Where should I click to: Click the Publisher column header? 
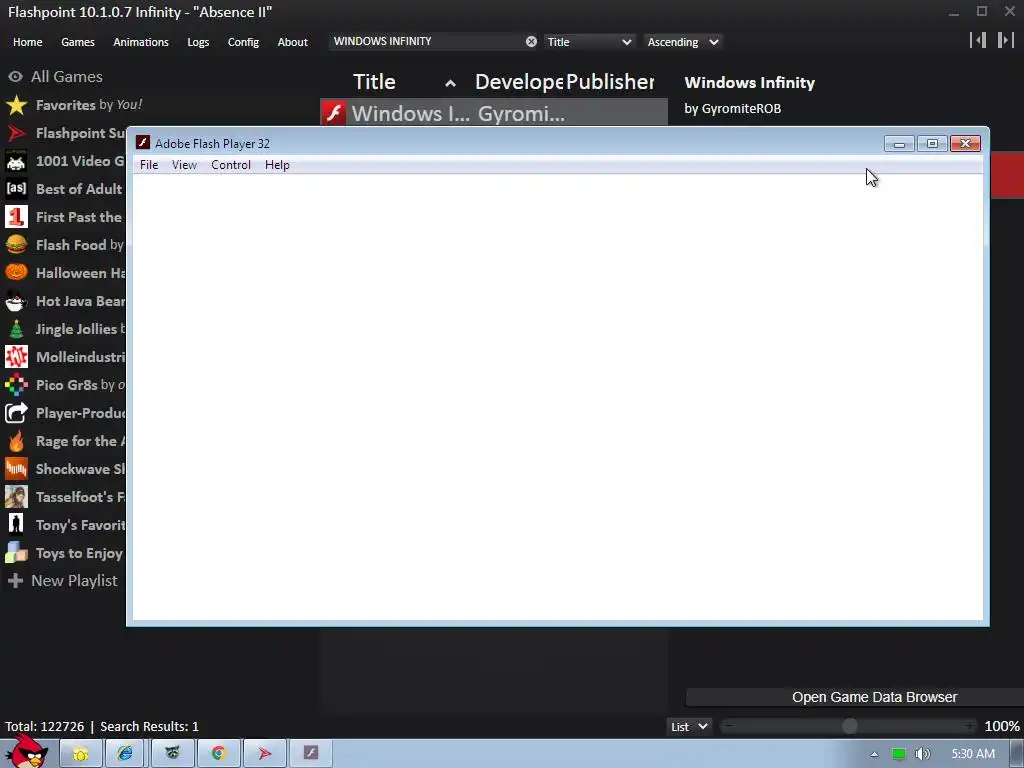pyautogui.click(x=609, y=82)
